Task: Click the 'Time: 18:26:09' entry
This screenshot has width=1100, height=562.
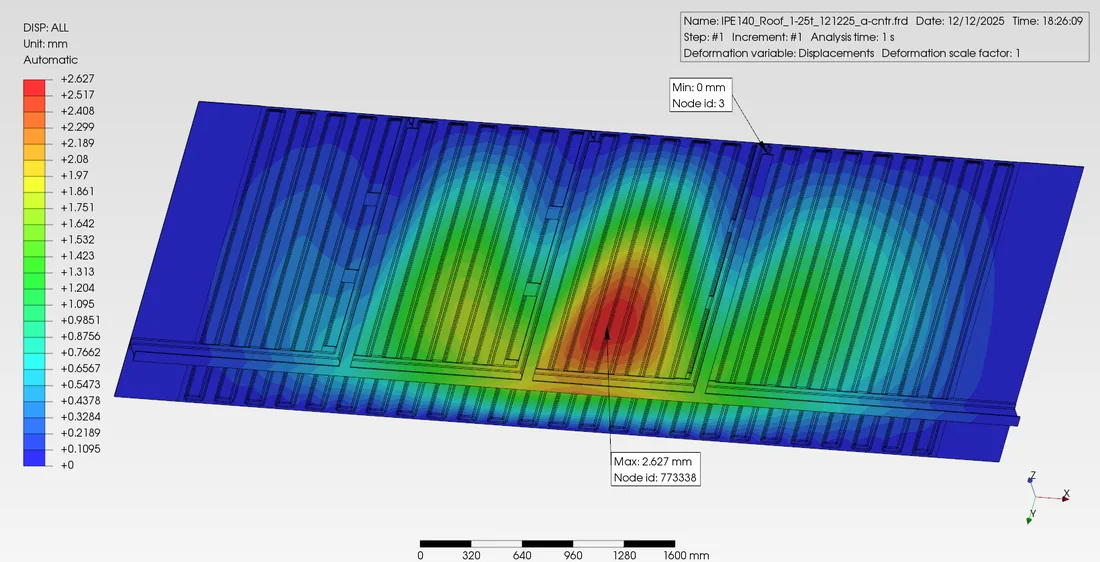Action: tap(1048, 22)
